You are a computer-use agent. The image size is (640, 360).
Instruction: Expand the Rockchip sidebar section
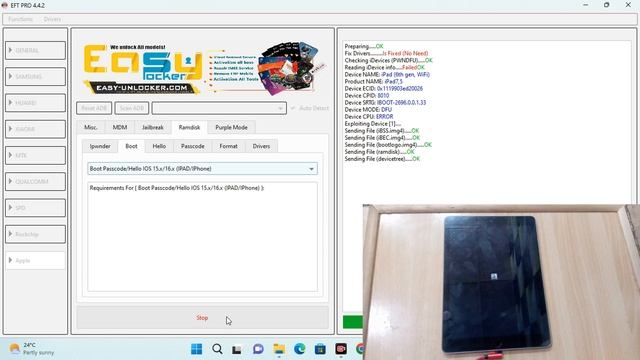[36, 234]
